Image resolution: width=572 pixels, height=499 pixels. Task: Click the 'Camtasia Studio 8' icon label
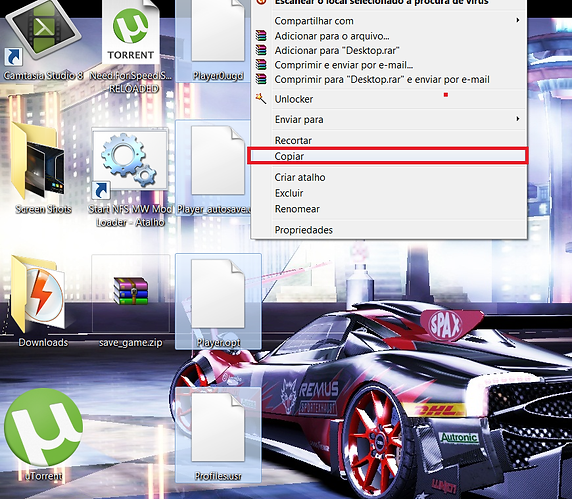point(43,76)
